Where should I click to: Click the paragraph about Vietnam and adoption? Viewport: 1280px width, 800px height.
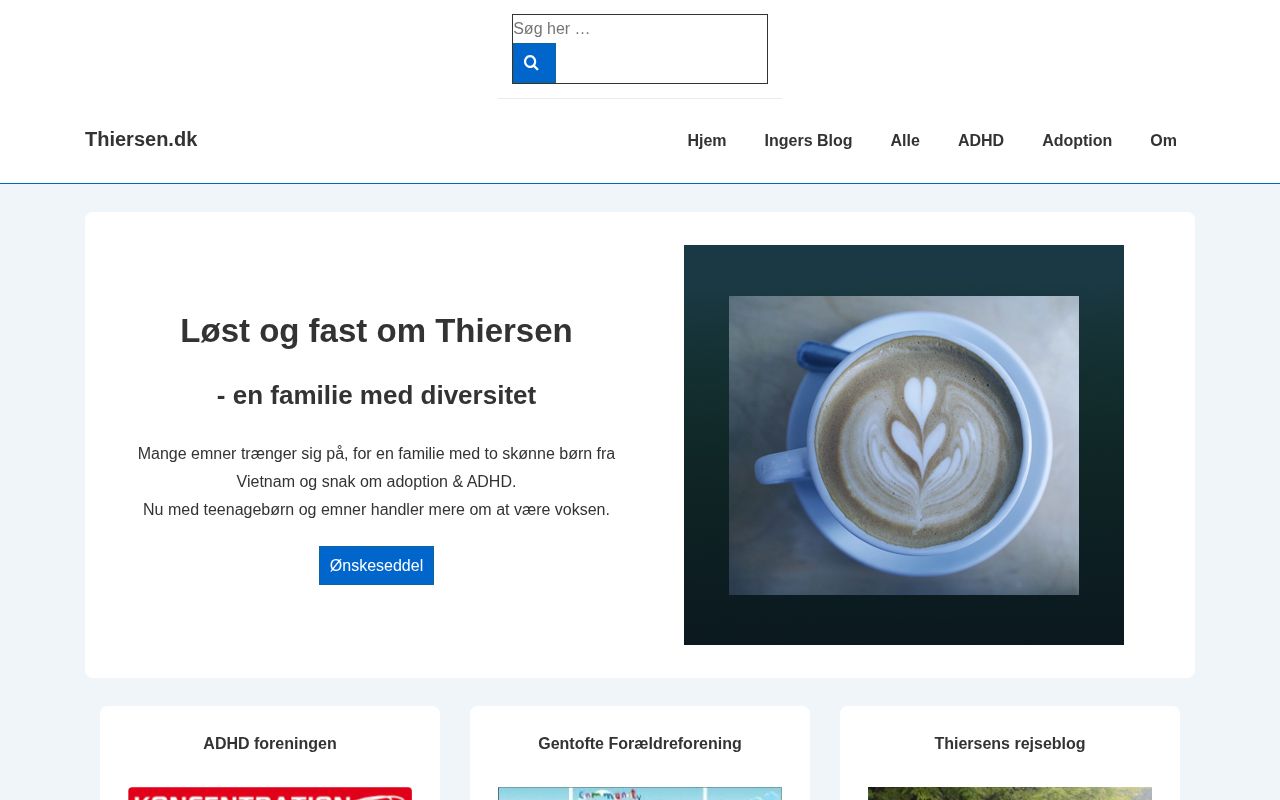(x=376, y=482)
